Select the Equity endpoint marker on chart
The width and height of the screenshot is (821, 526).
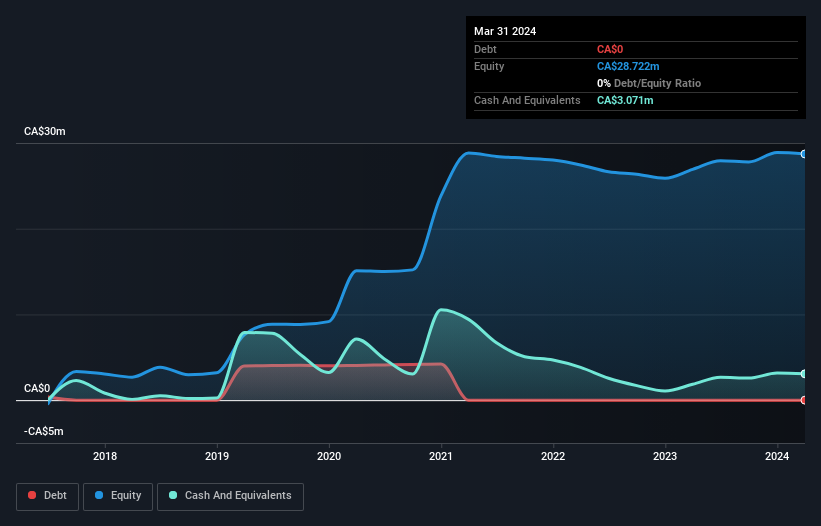pos(804,154)
